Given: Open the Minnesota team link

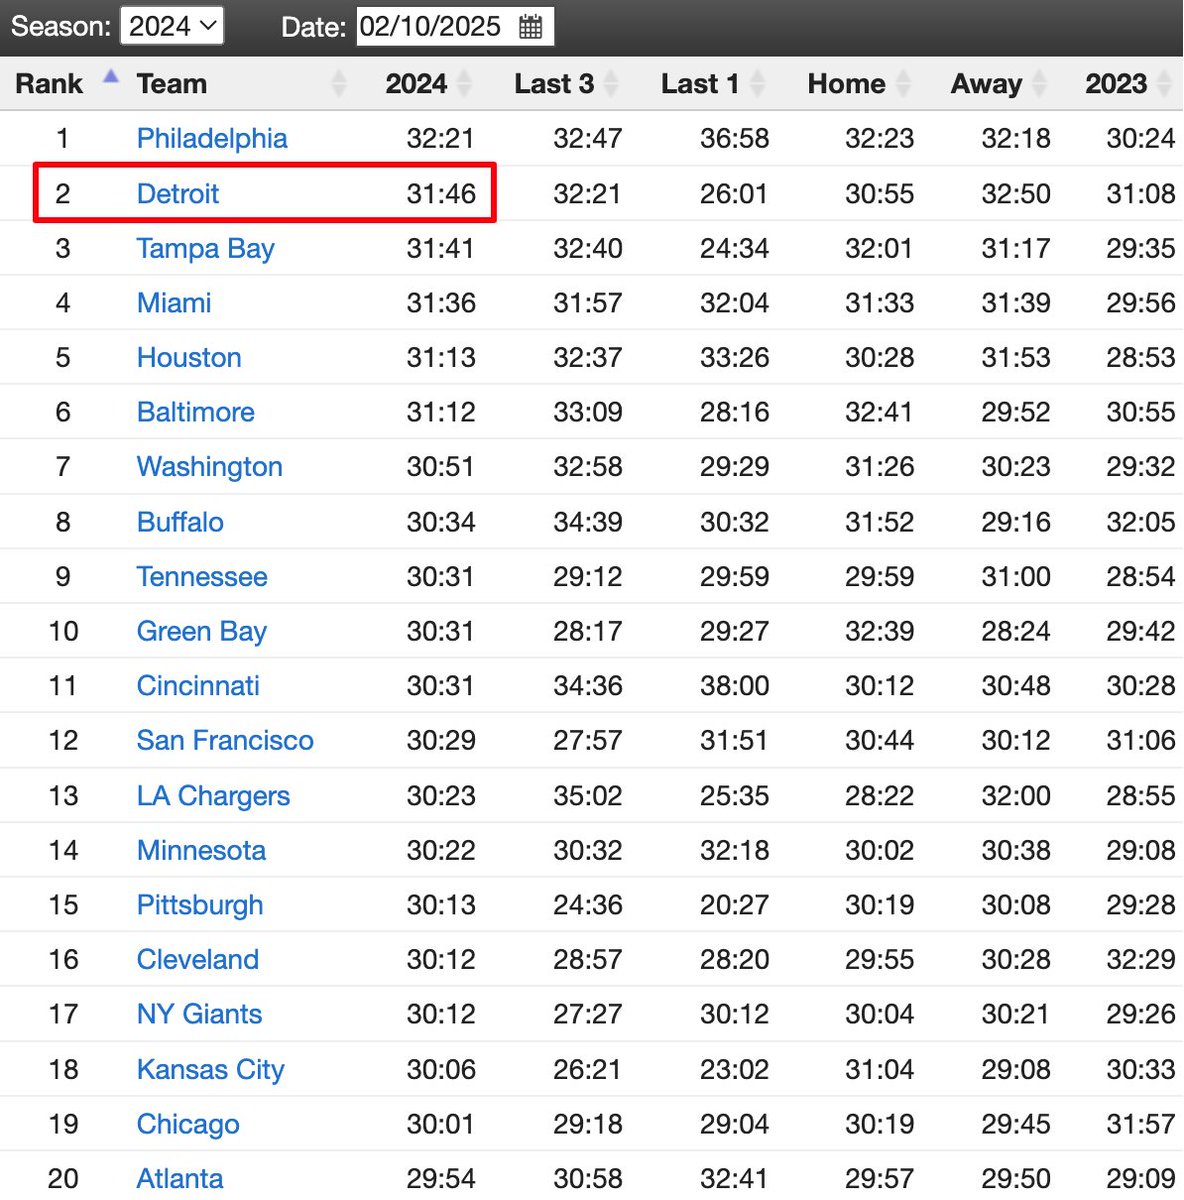Looking at the screenshot, I should click(201, 850).
